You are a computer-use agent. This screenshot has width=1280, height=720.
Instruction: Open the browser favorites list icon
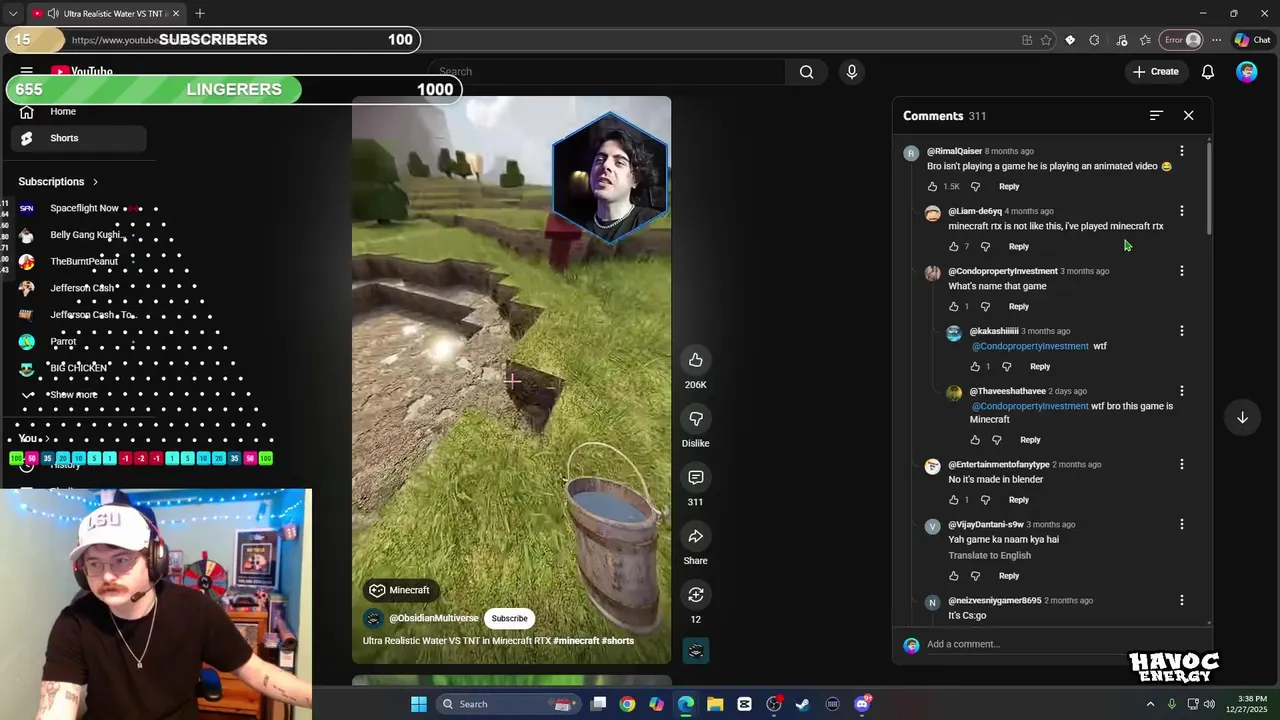(1145, 40)
